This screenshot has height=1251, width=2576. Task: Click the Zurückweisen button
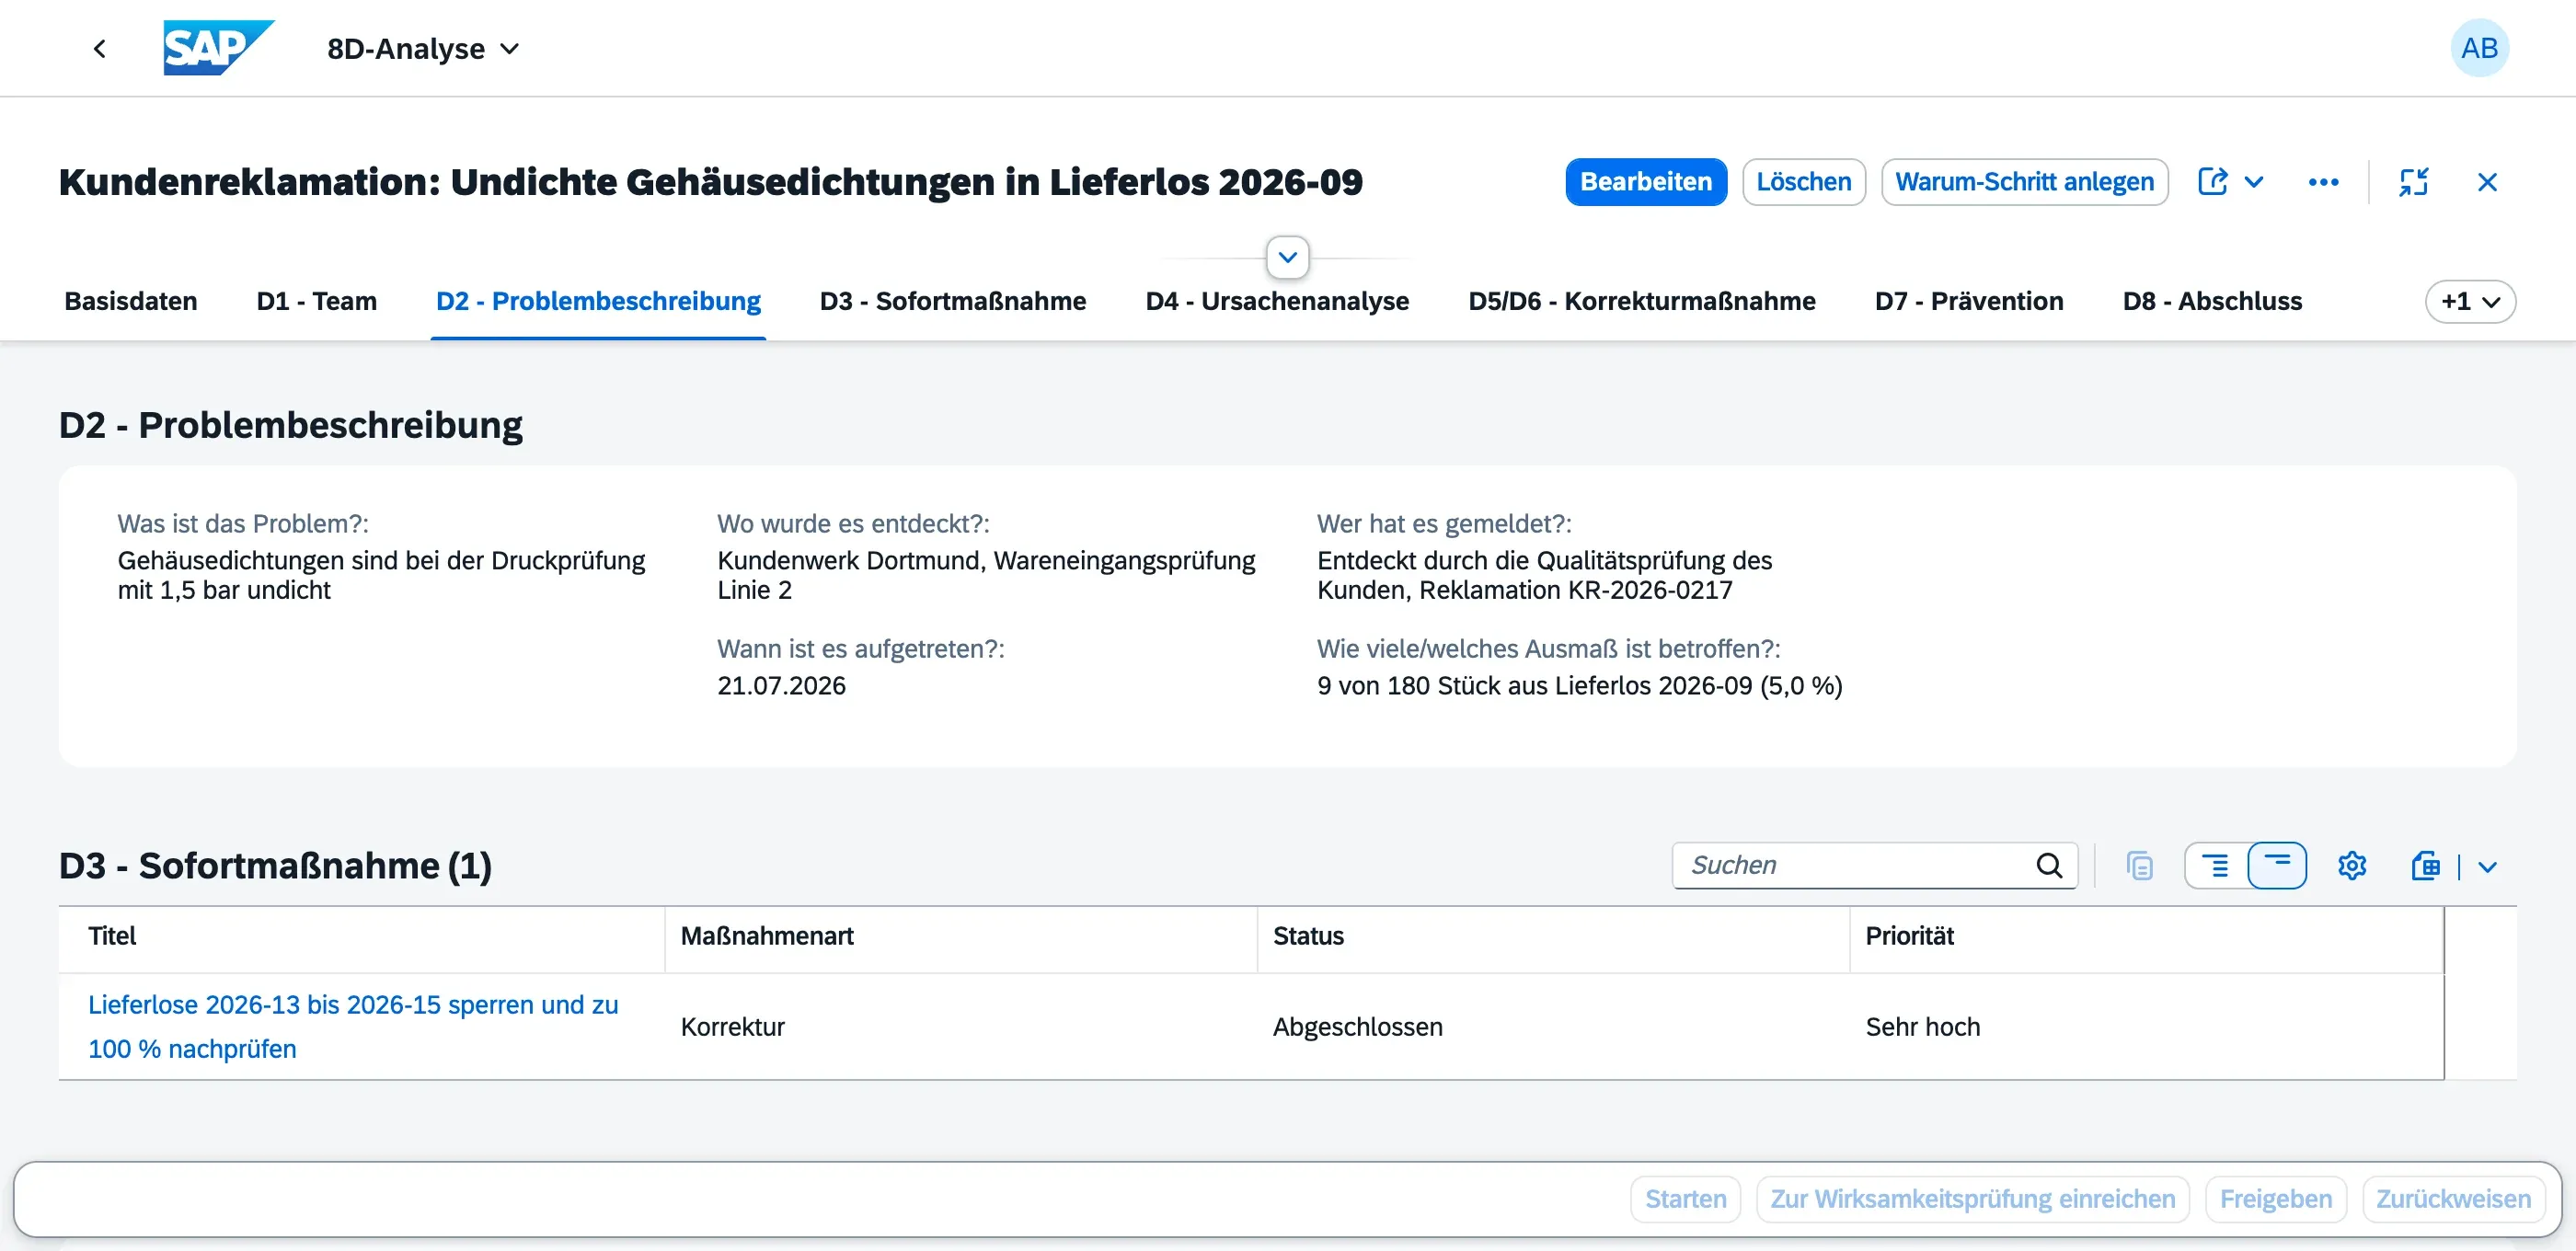pos(2453,1199)
